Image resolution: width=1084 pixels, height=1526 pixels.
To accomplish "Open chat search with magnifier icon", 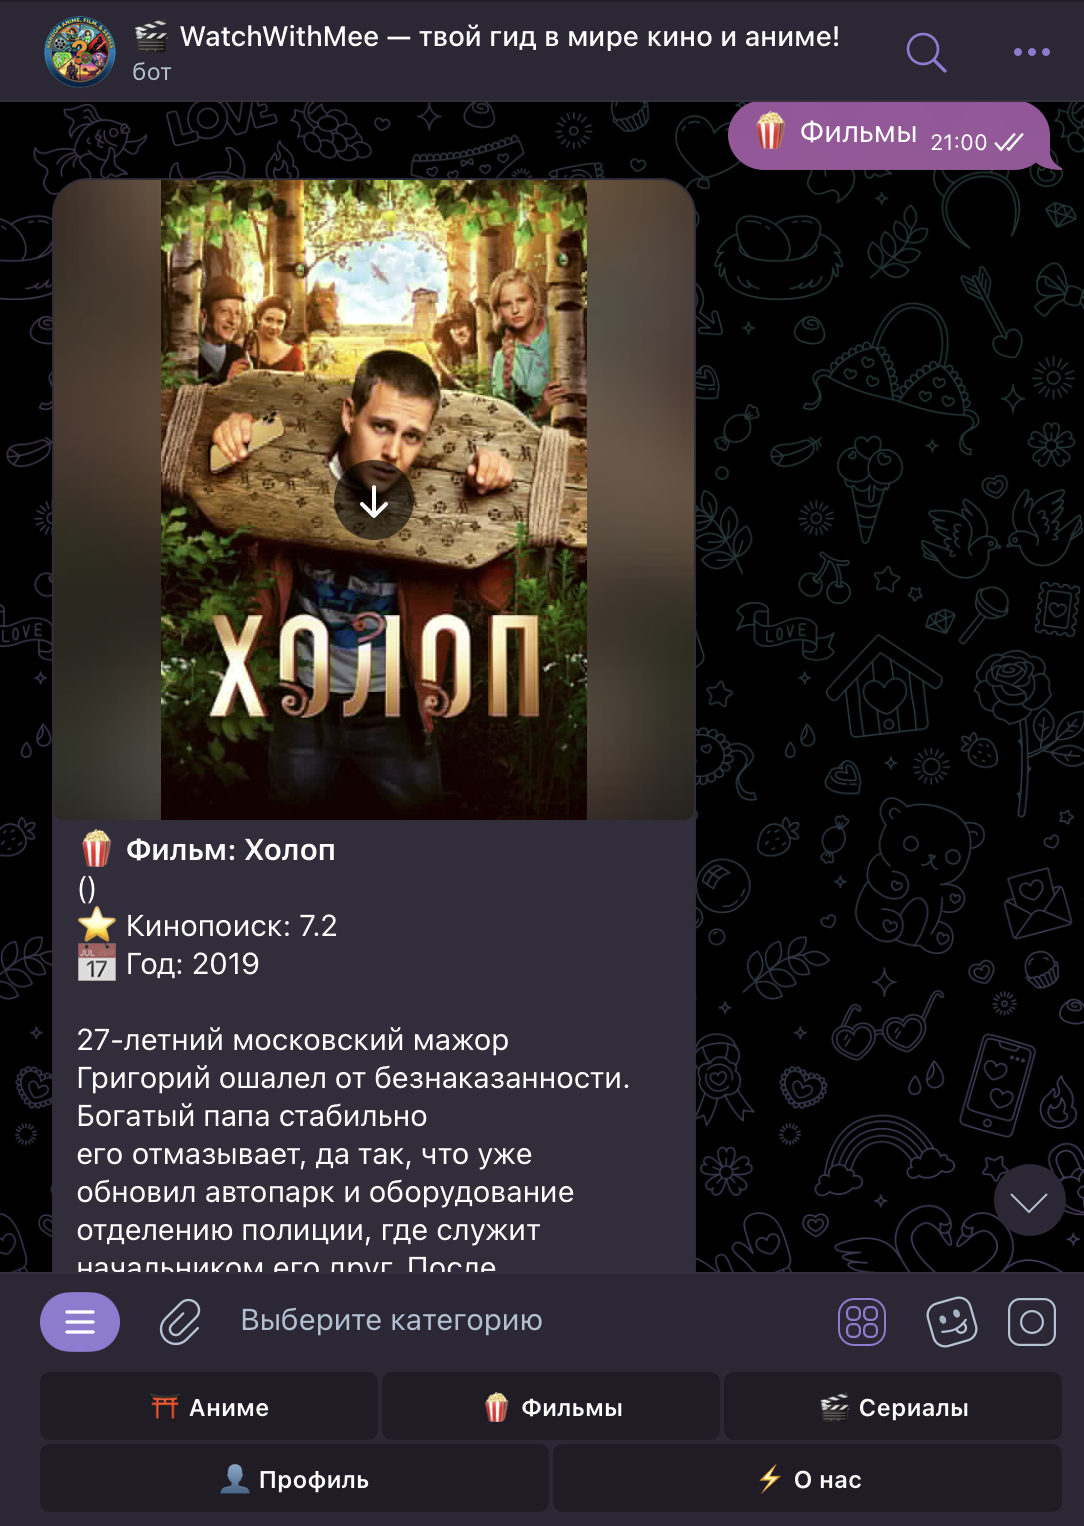I will click(926, 52).
